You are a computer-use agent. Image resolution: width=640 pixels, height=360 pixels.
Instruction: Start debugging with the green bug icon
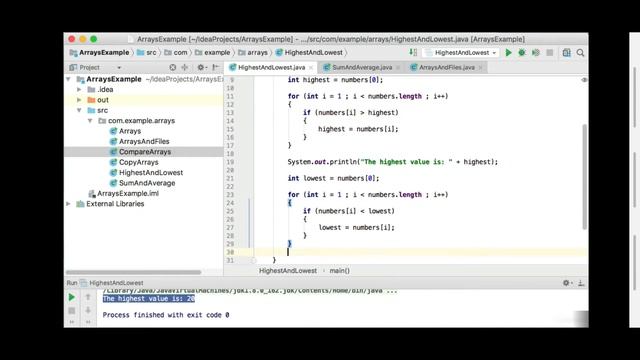click(522, 53)
